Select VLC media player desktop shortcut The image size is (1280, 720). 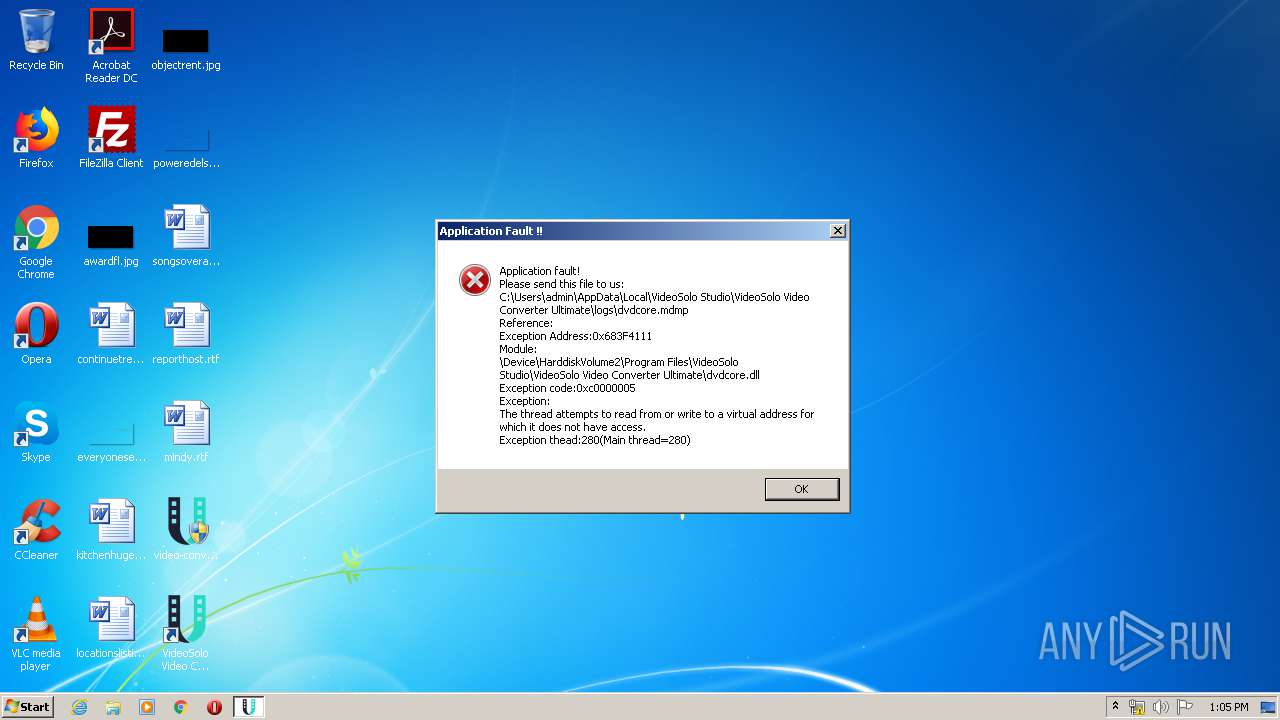coord(36,634)
